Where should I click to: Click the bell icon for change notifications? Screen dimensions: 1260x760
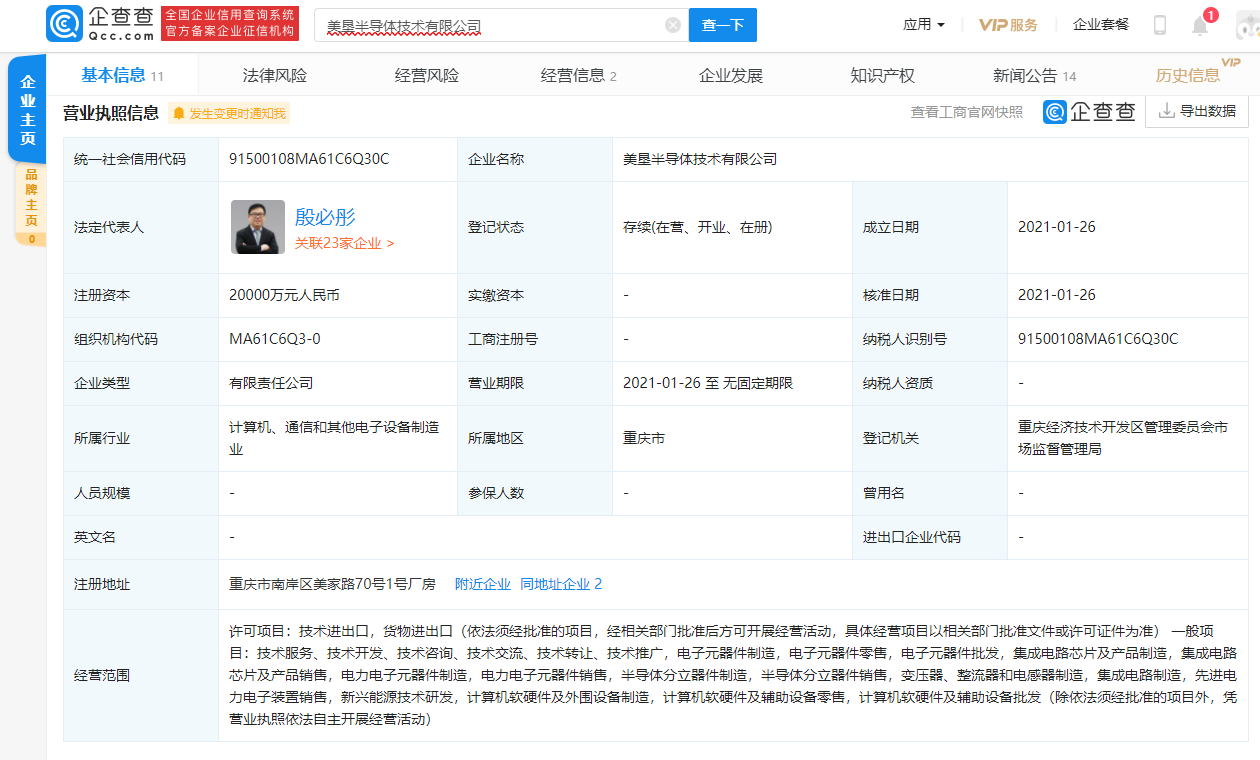point(179,113)
